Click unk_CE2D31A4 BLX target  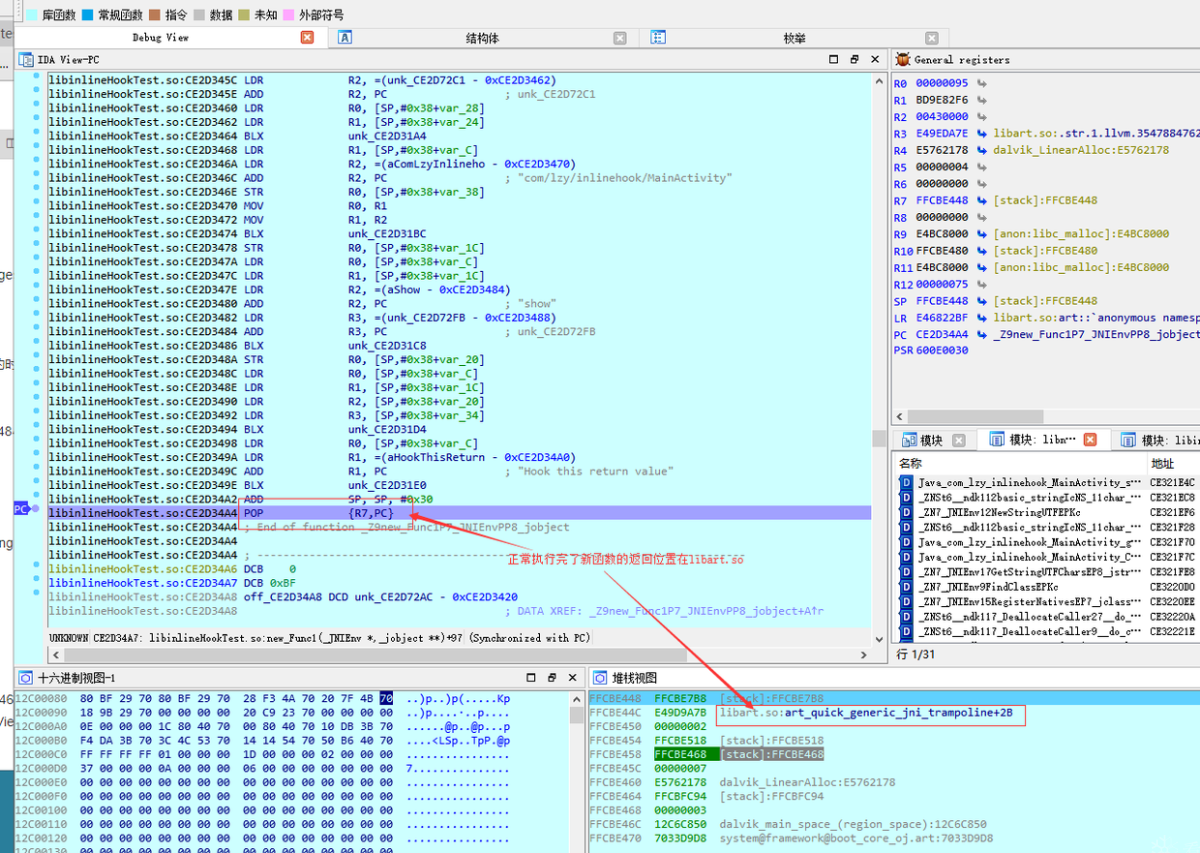tap(389, 136)
